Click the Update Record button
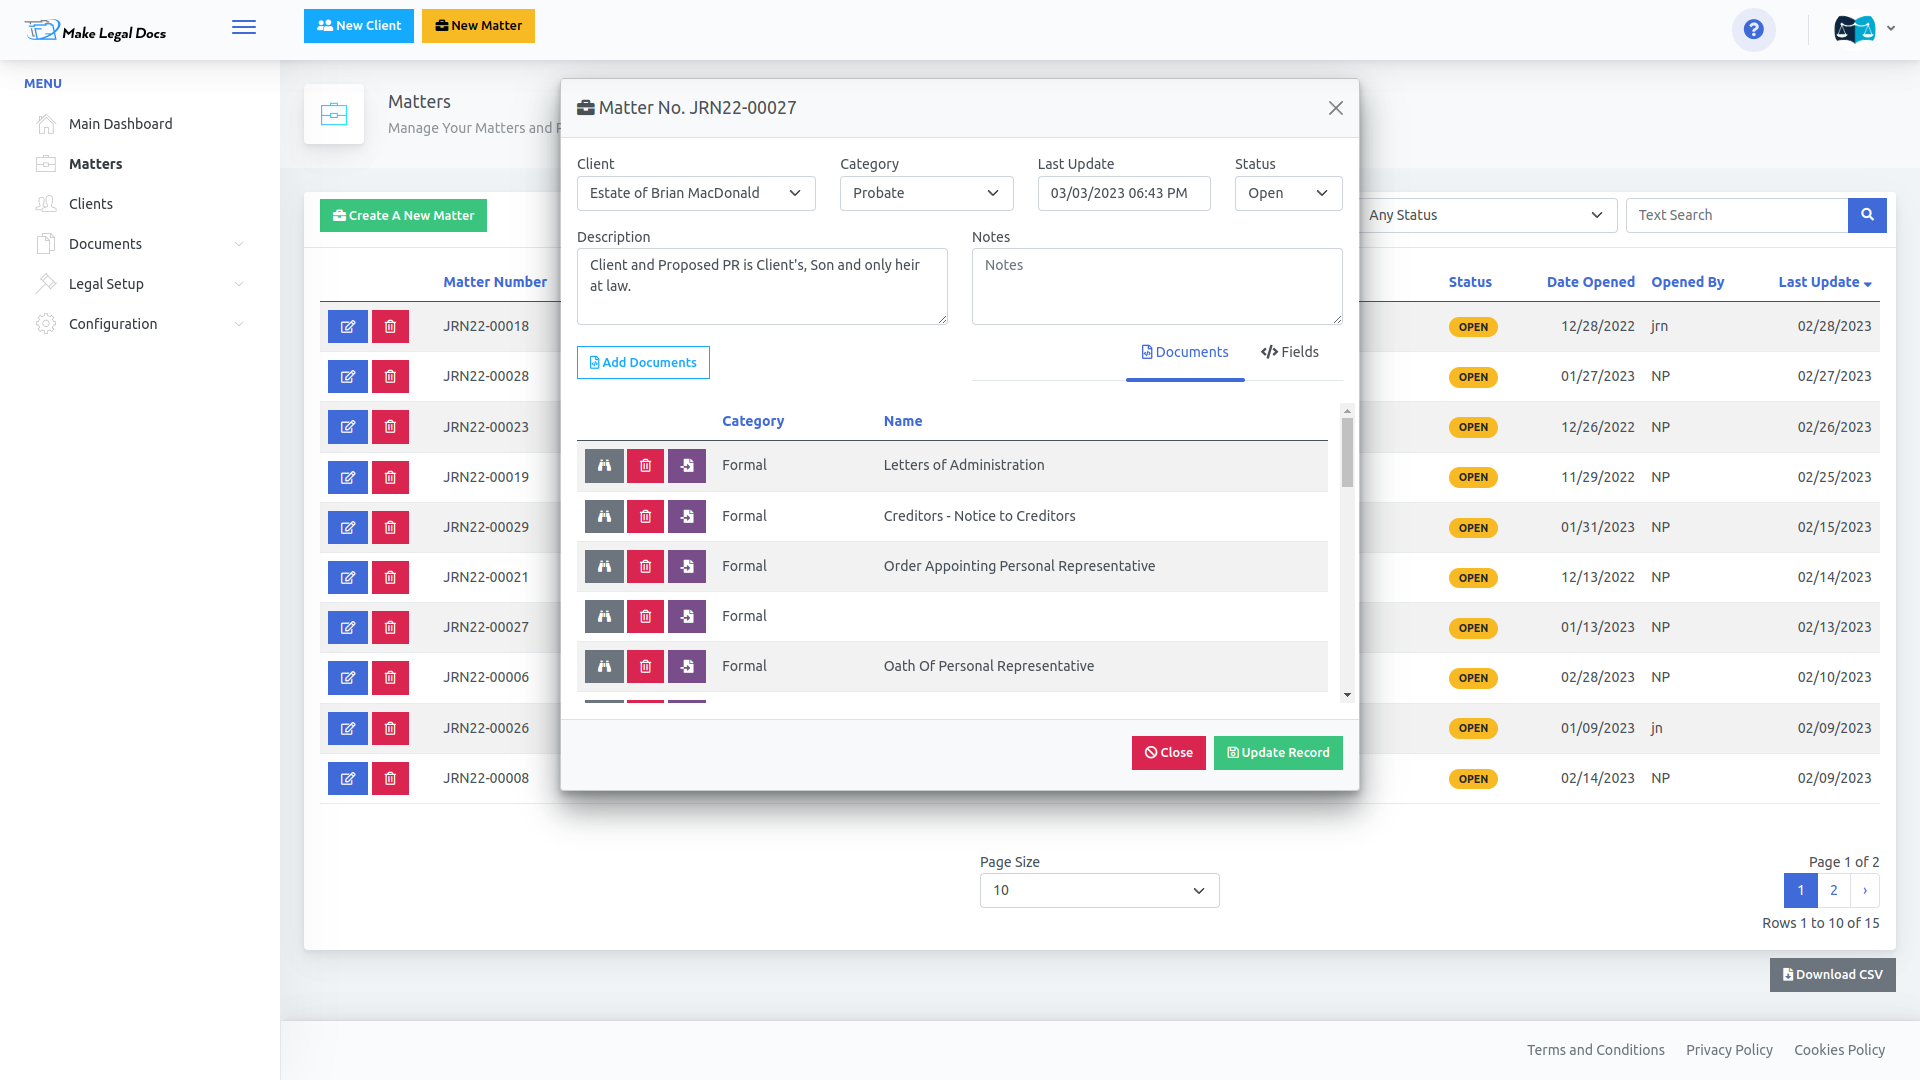Screen dimensions: 1920x1080 1278,753
